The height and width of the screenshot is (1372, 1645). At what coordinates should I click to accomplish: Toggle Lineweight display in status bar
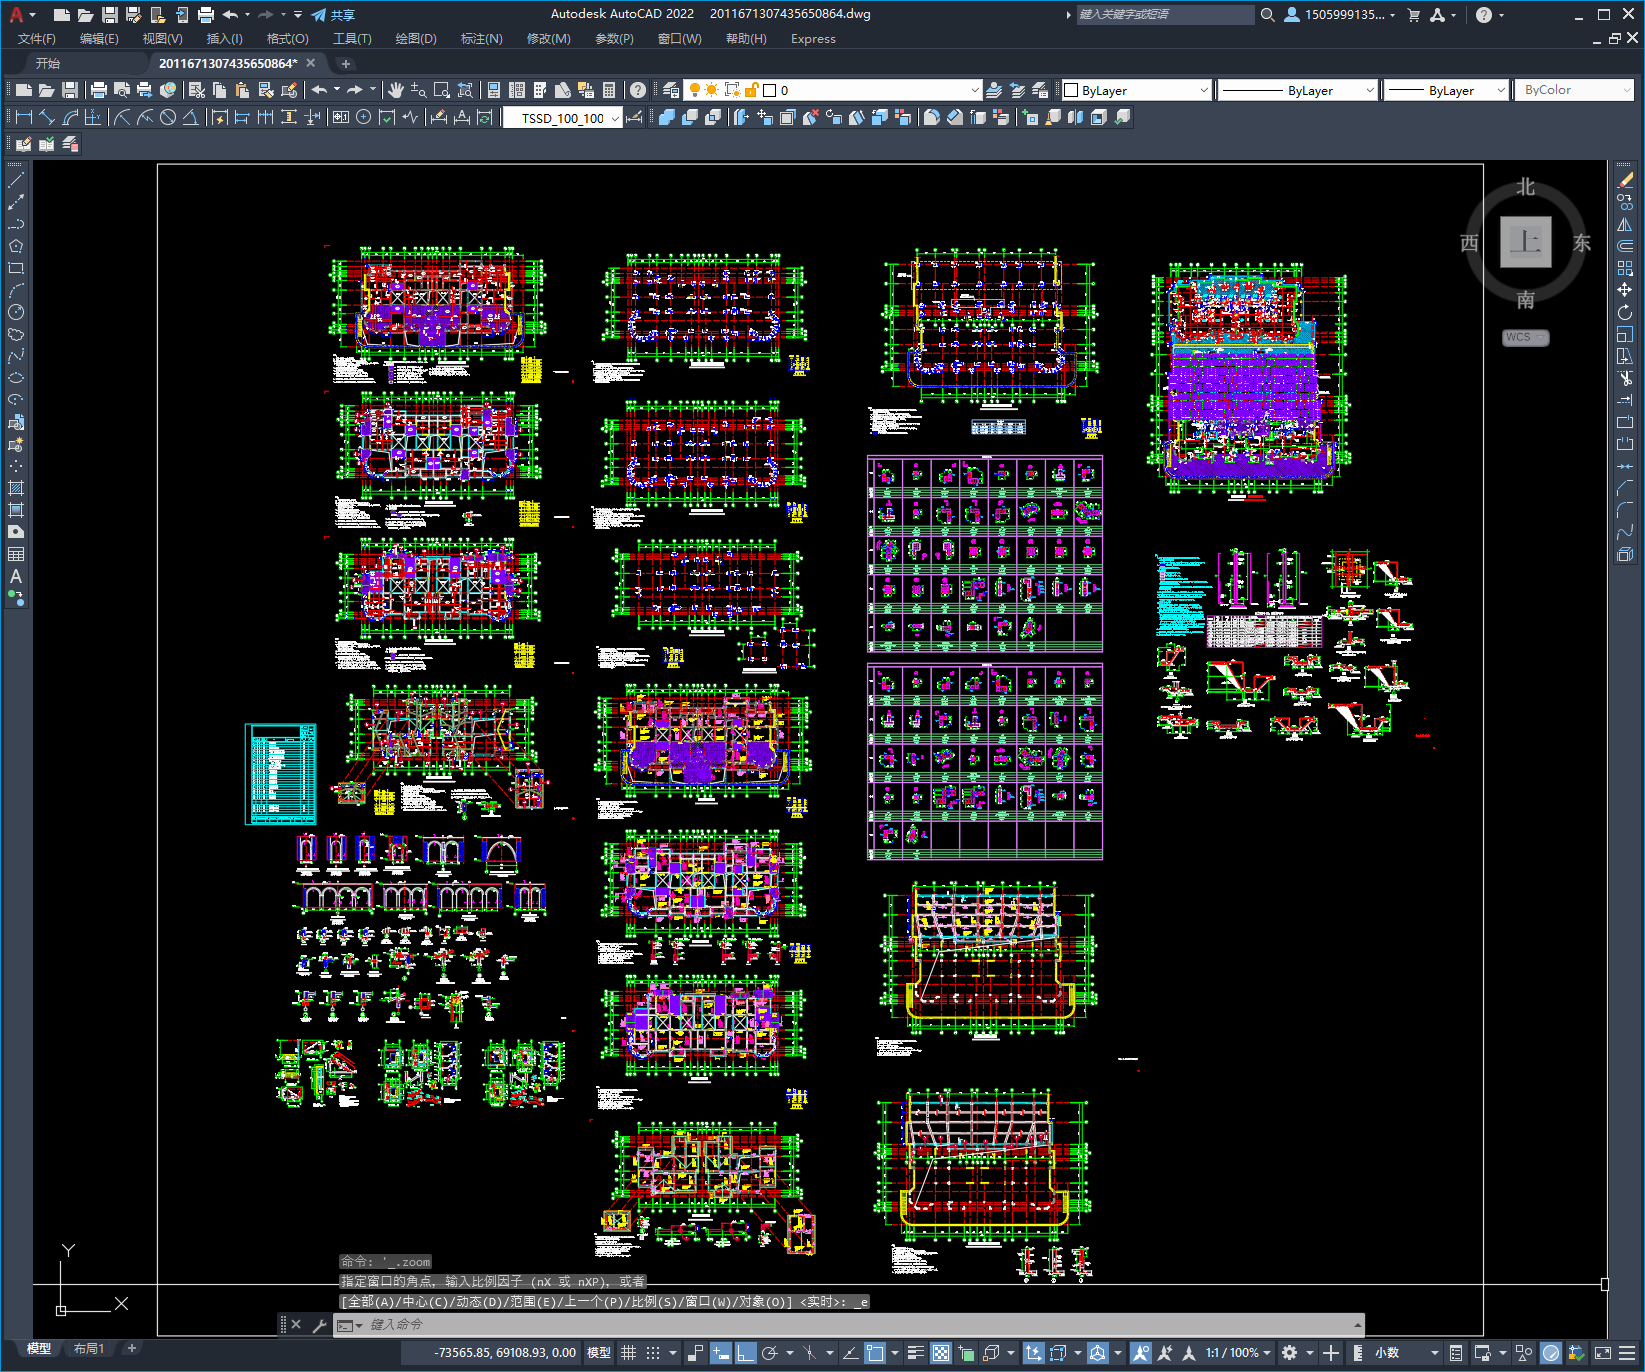pos(915,1353)
